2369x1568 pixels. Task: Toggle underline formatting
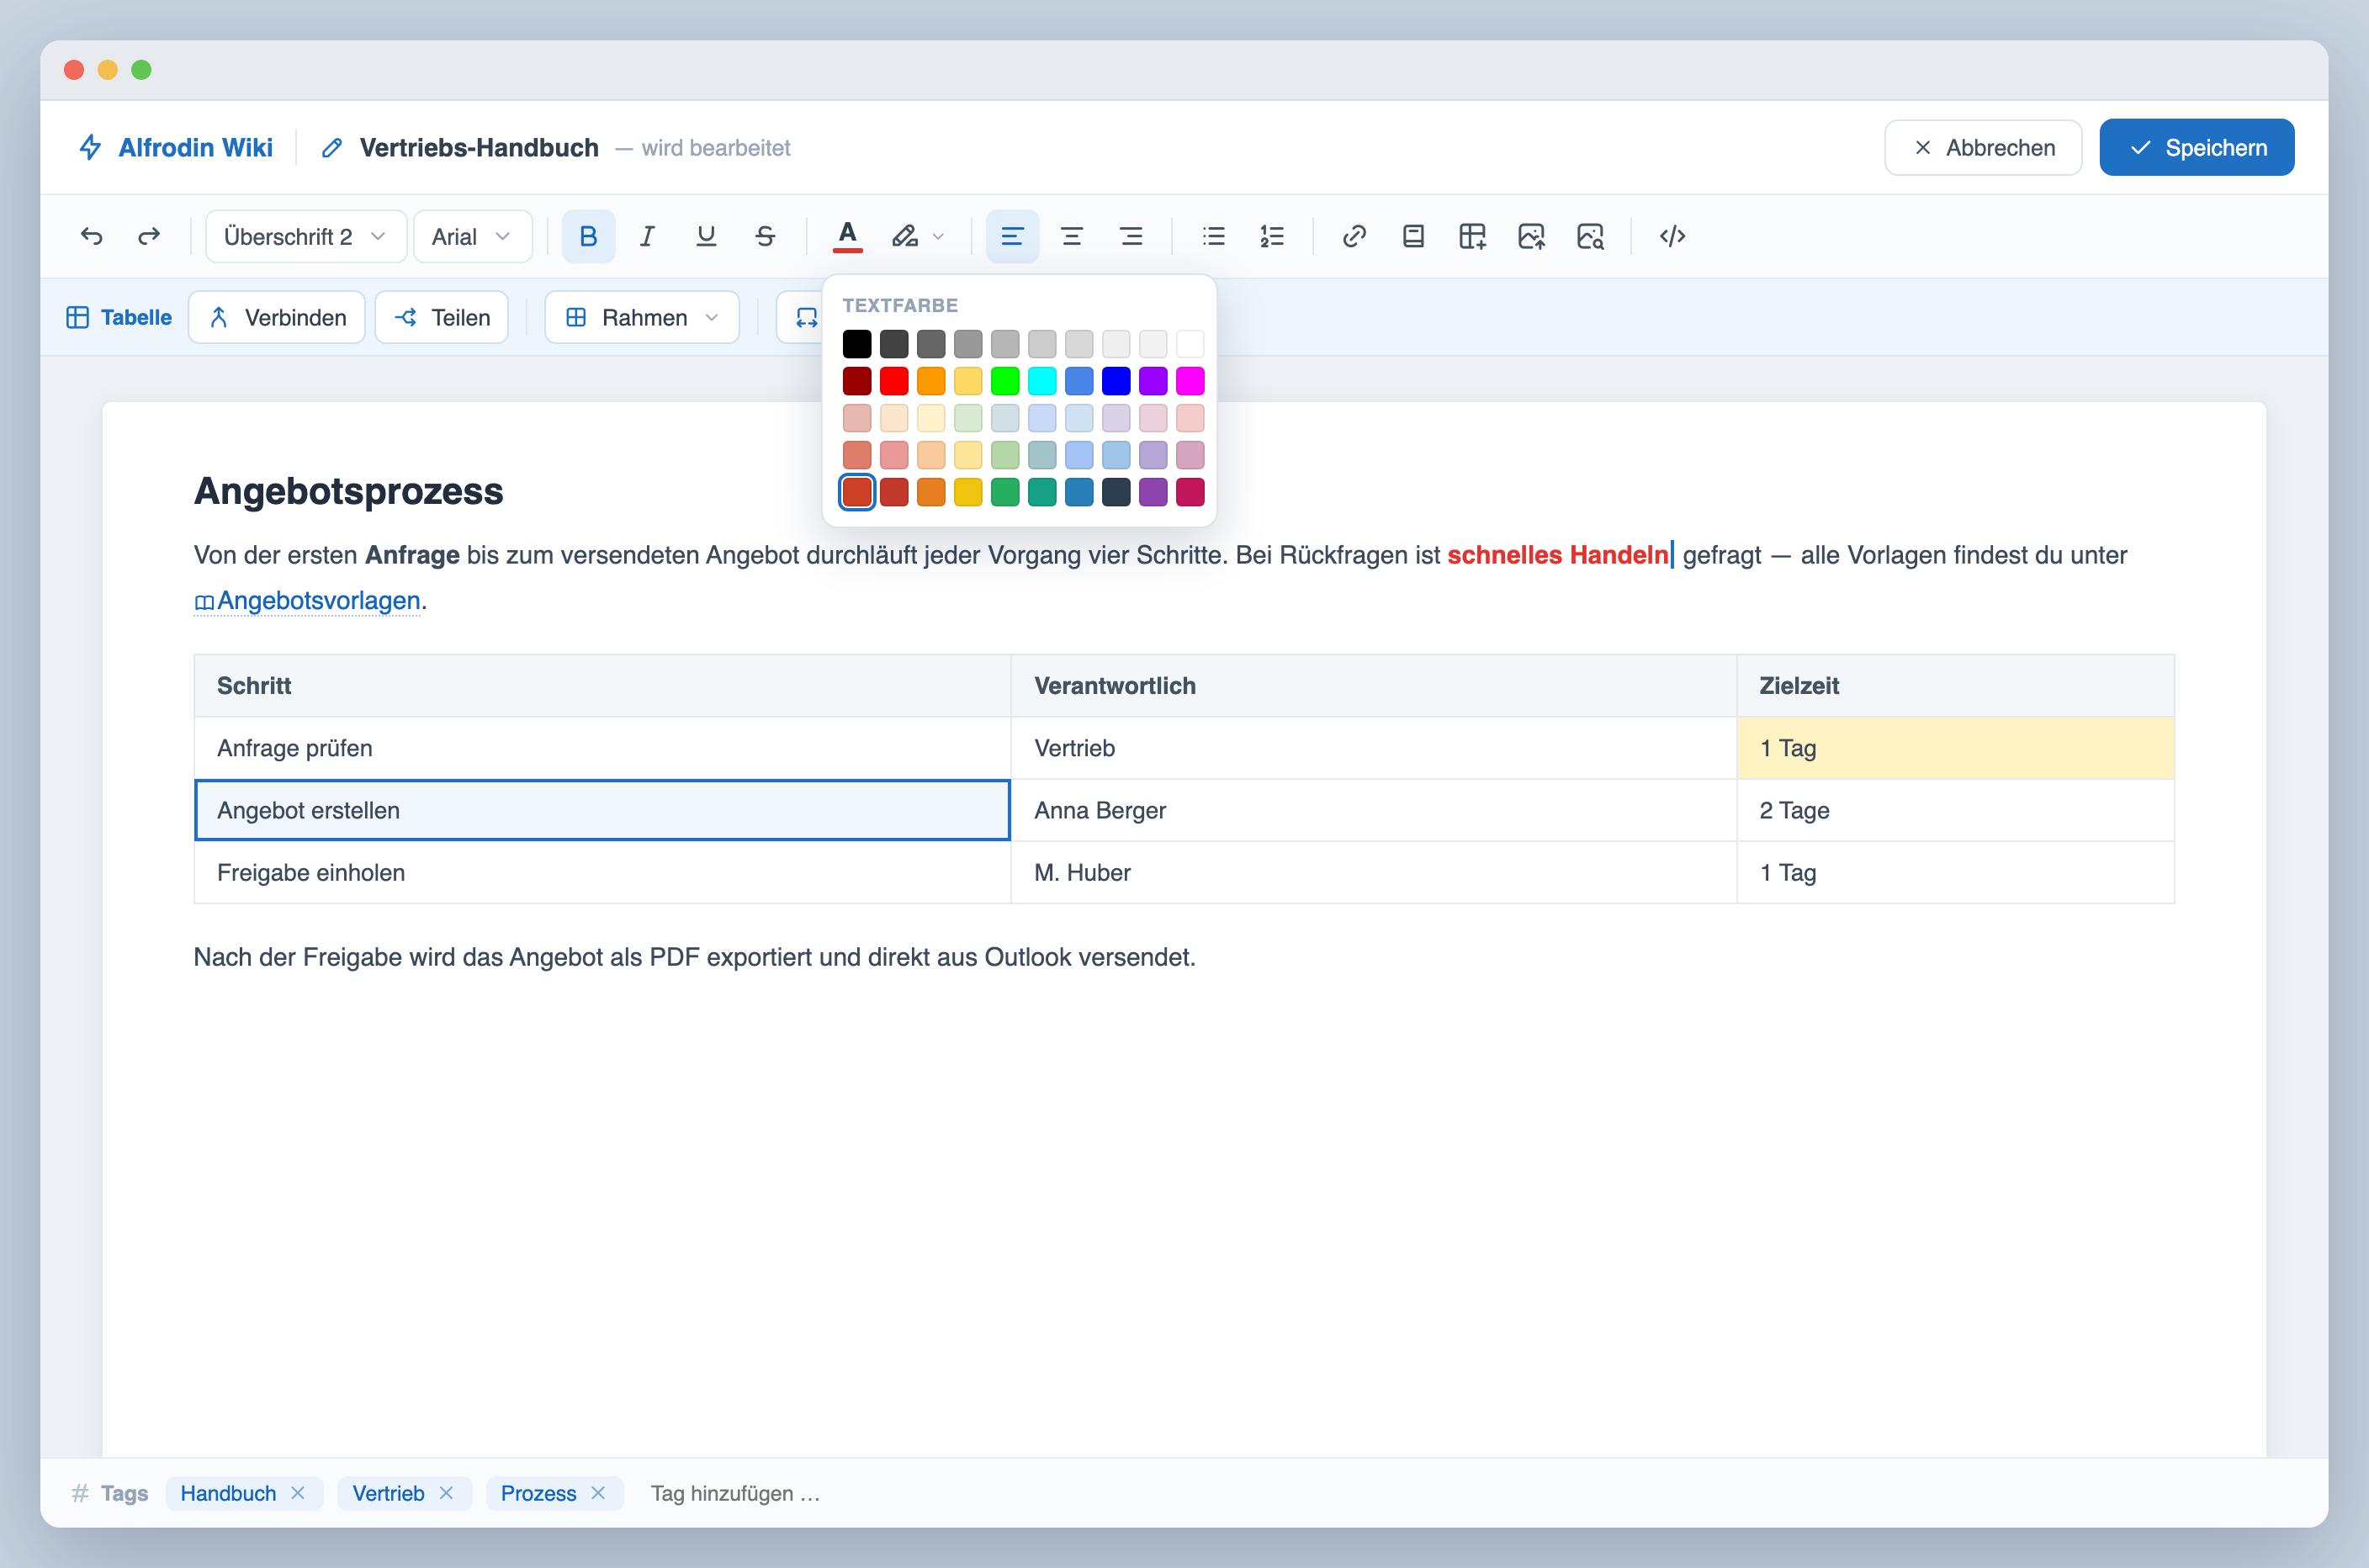[706, 236]
